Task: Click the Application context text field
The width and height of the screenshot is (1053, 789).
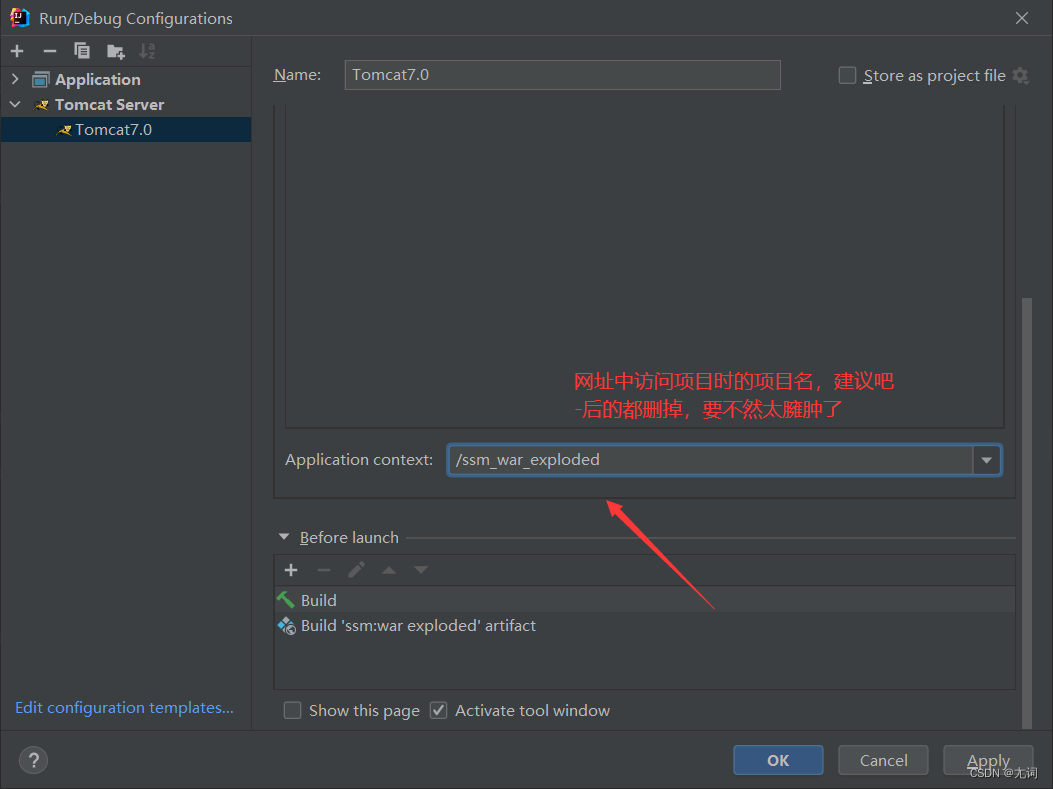Action: point(711,460)
